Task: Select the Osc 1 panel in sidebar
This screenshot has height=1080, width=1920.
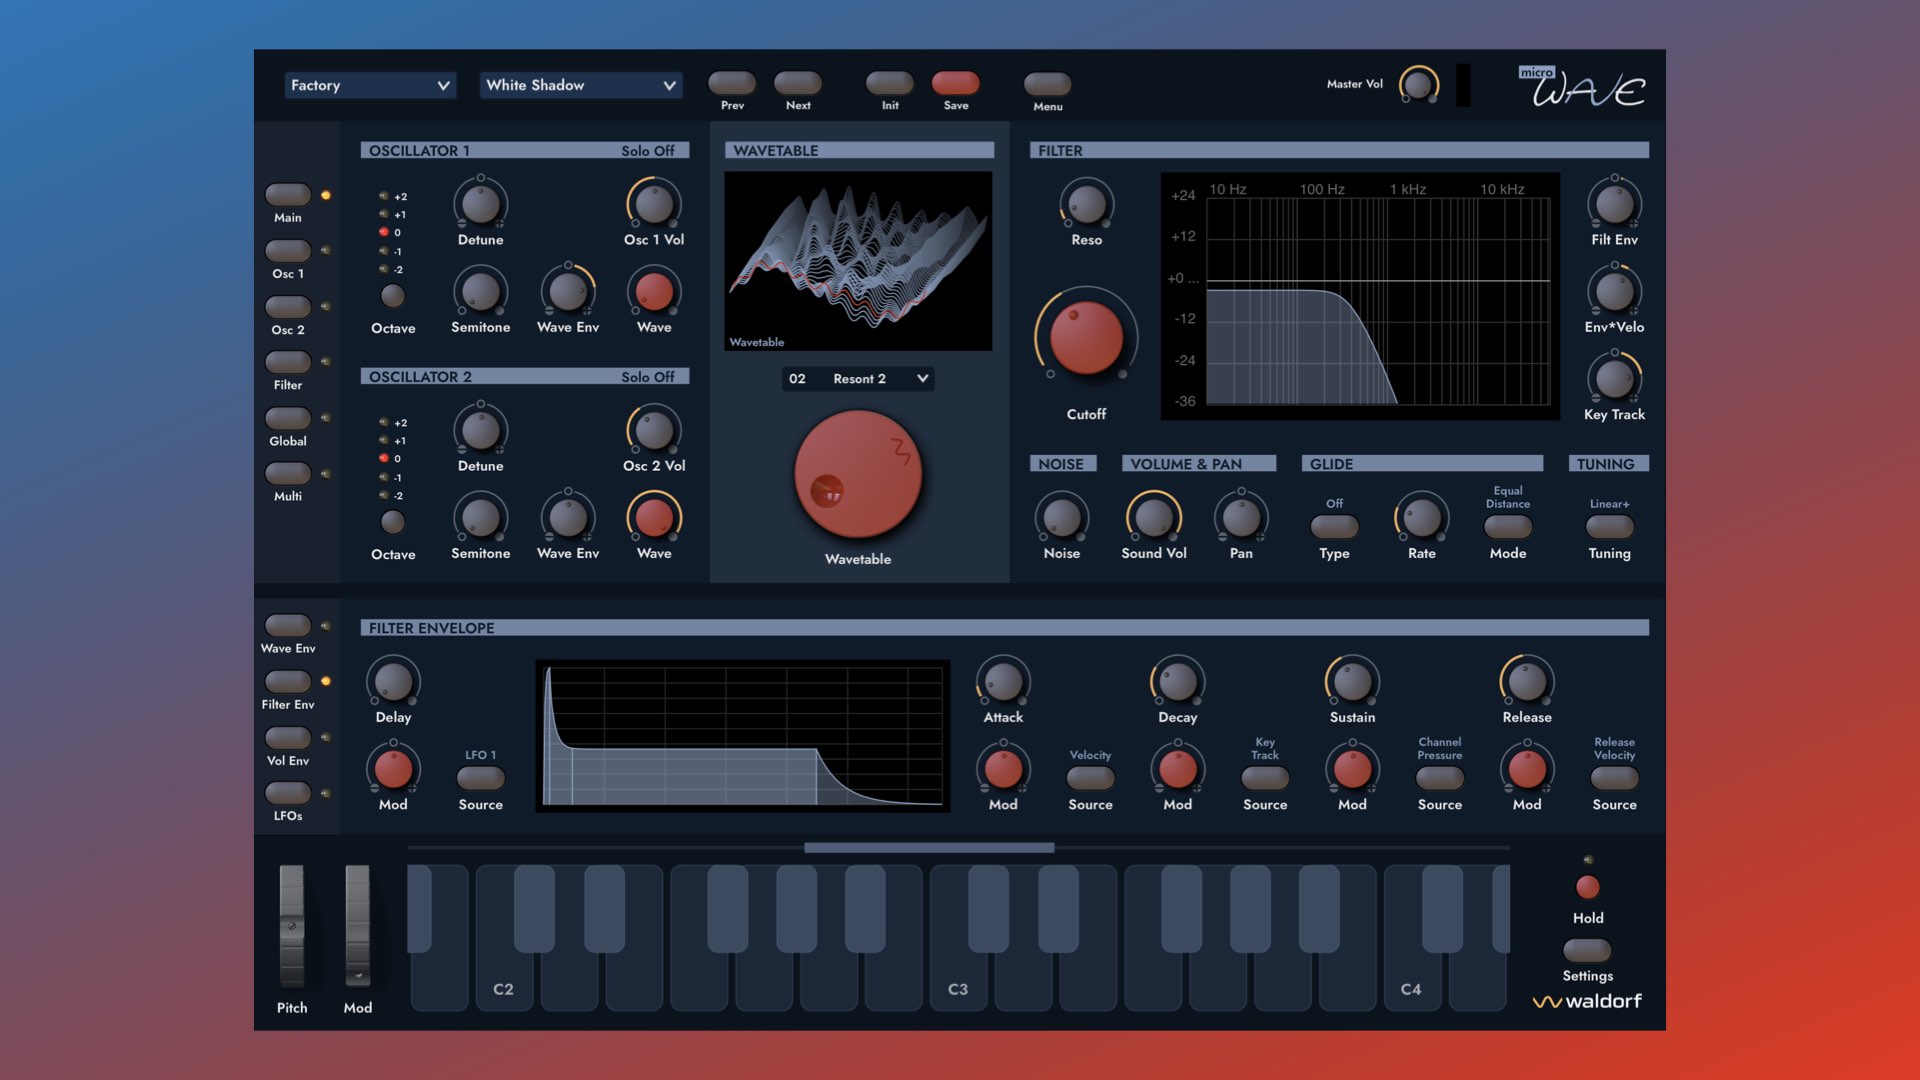Action: (287, 252)
